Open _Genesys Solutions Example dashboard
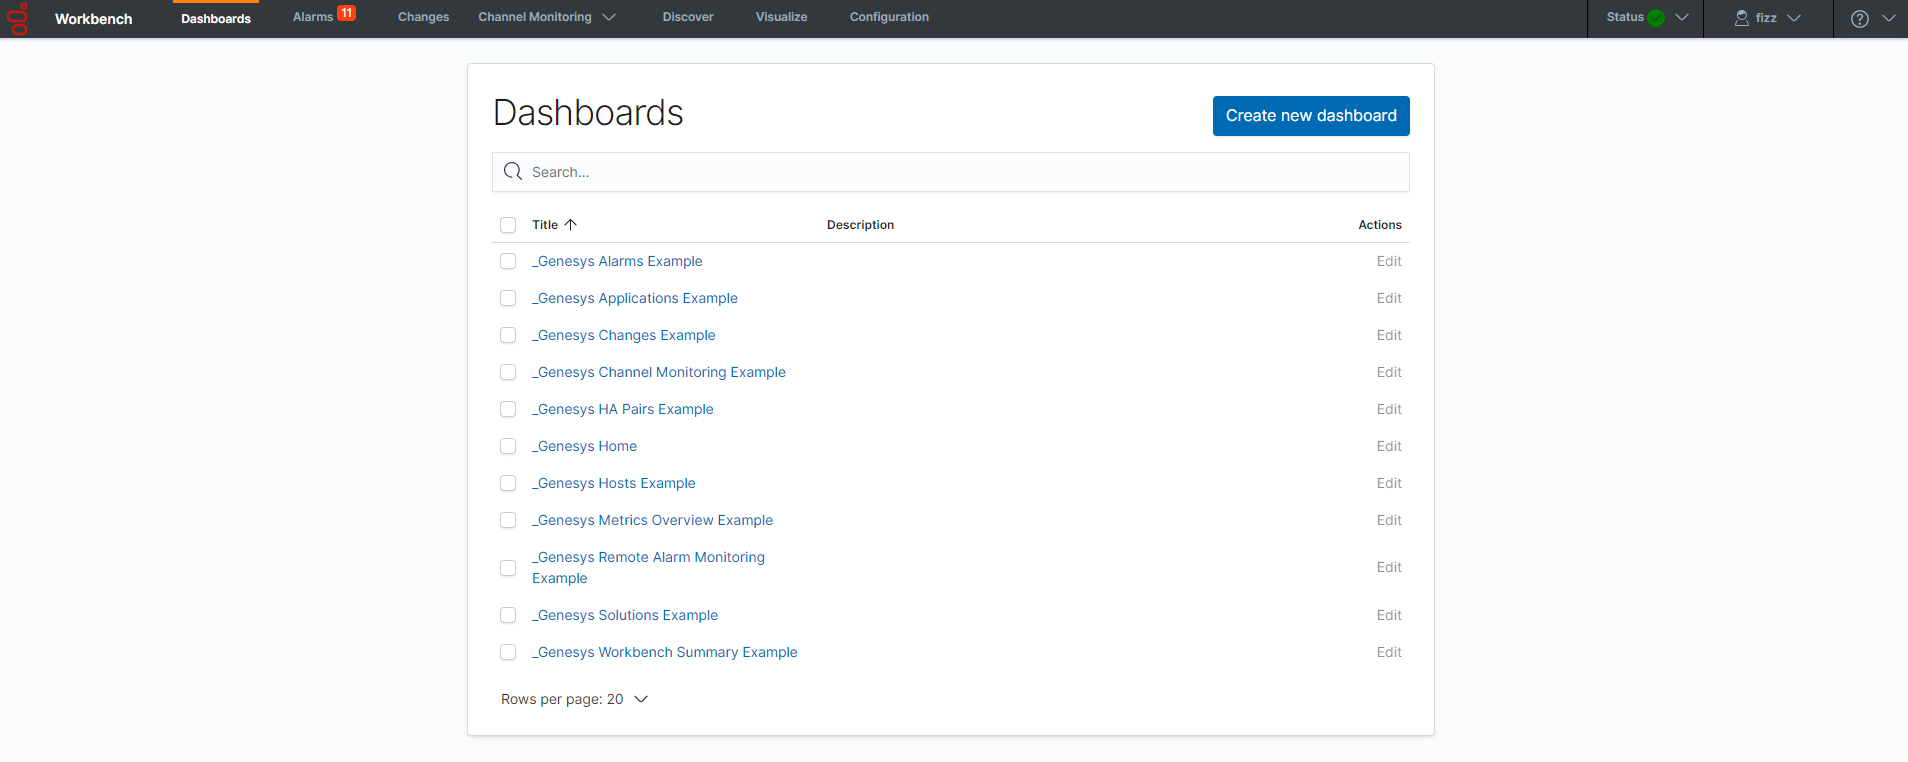 [x=625, y=615]
